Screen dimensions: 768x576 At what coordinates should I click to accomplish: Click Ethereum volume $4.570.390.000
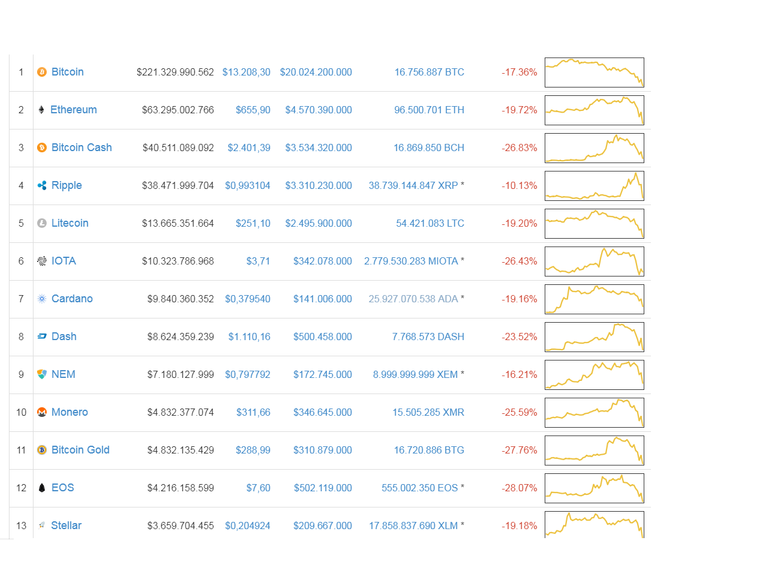click(x=318, y=110)
